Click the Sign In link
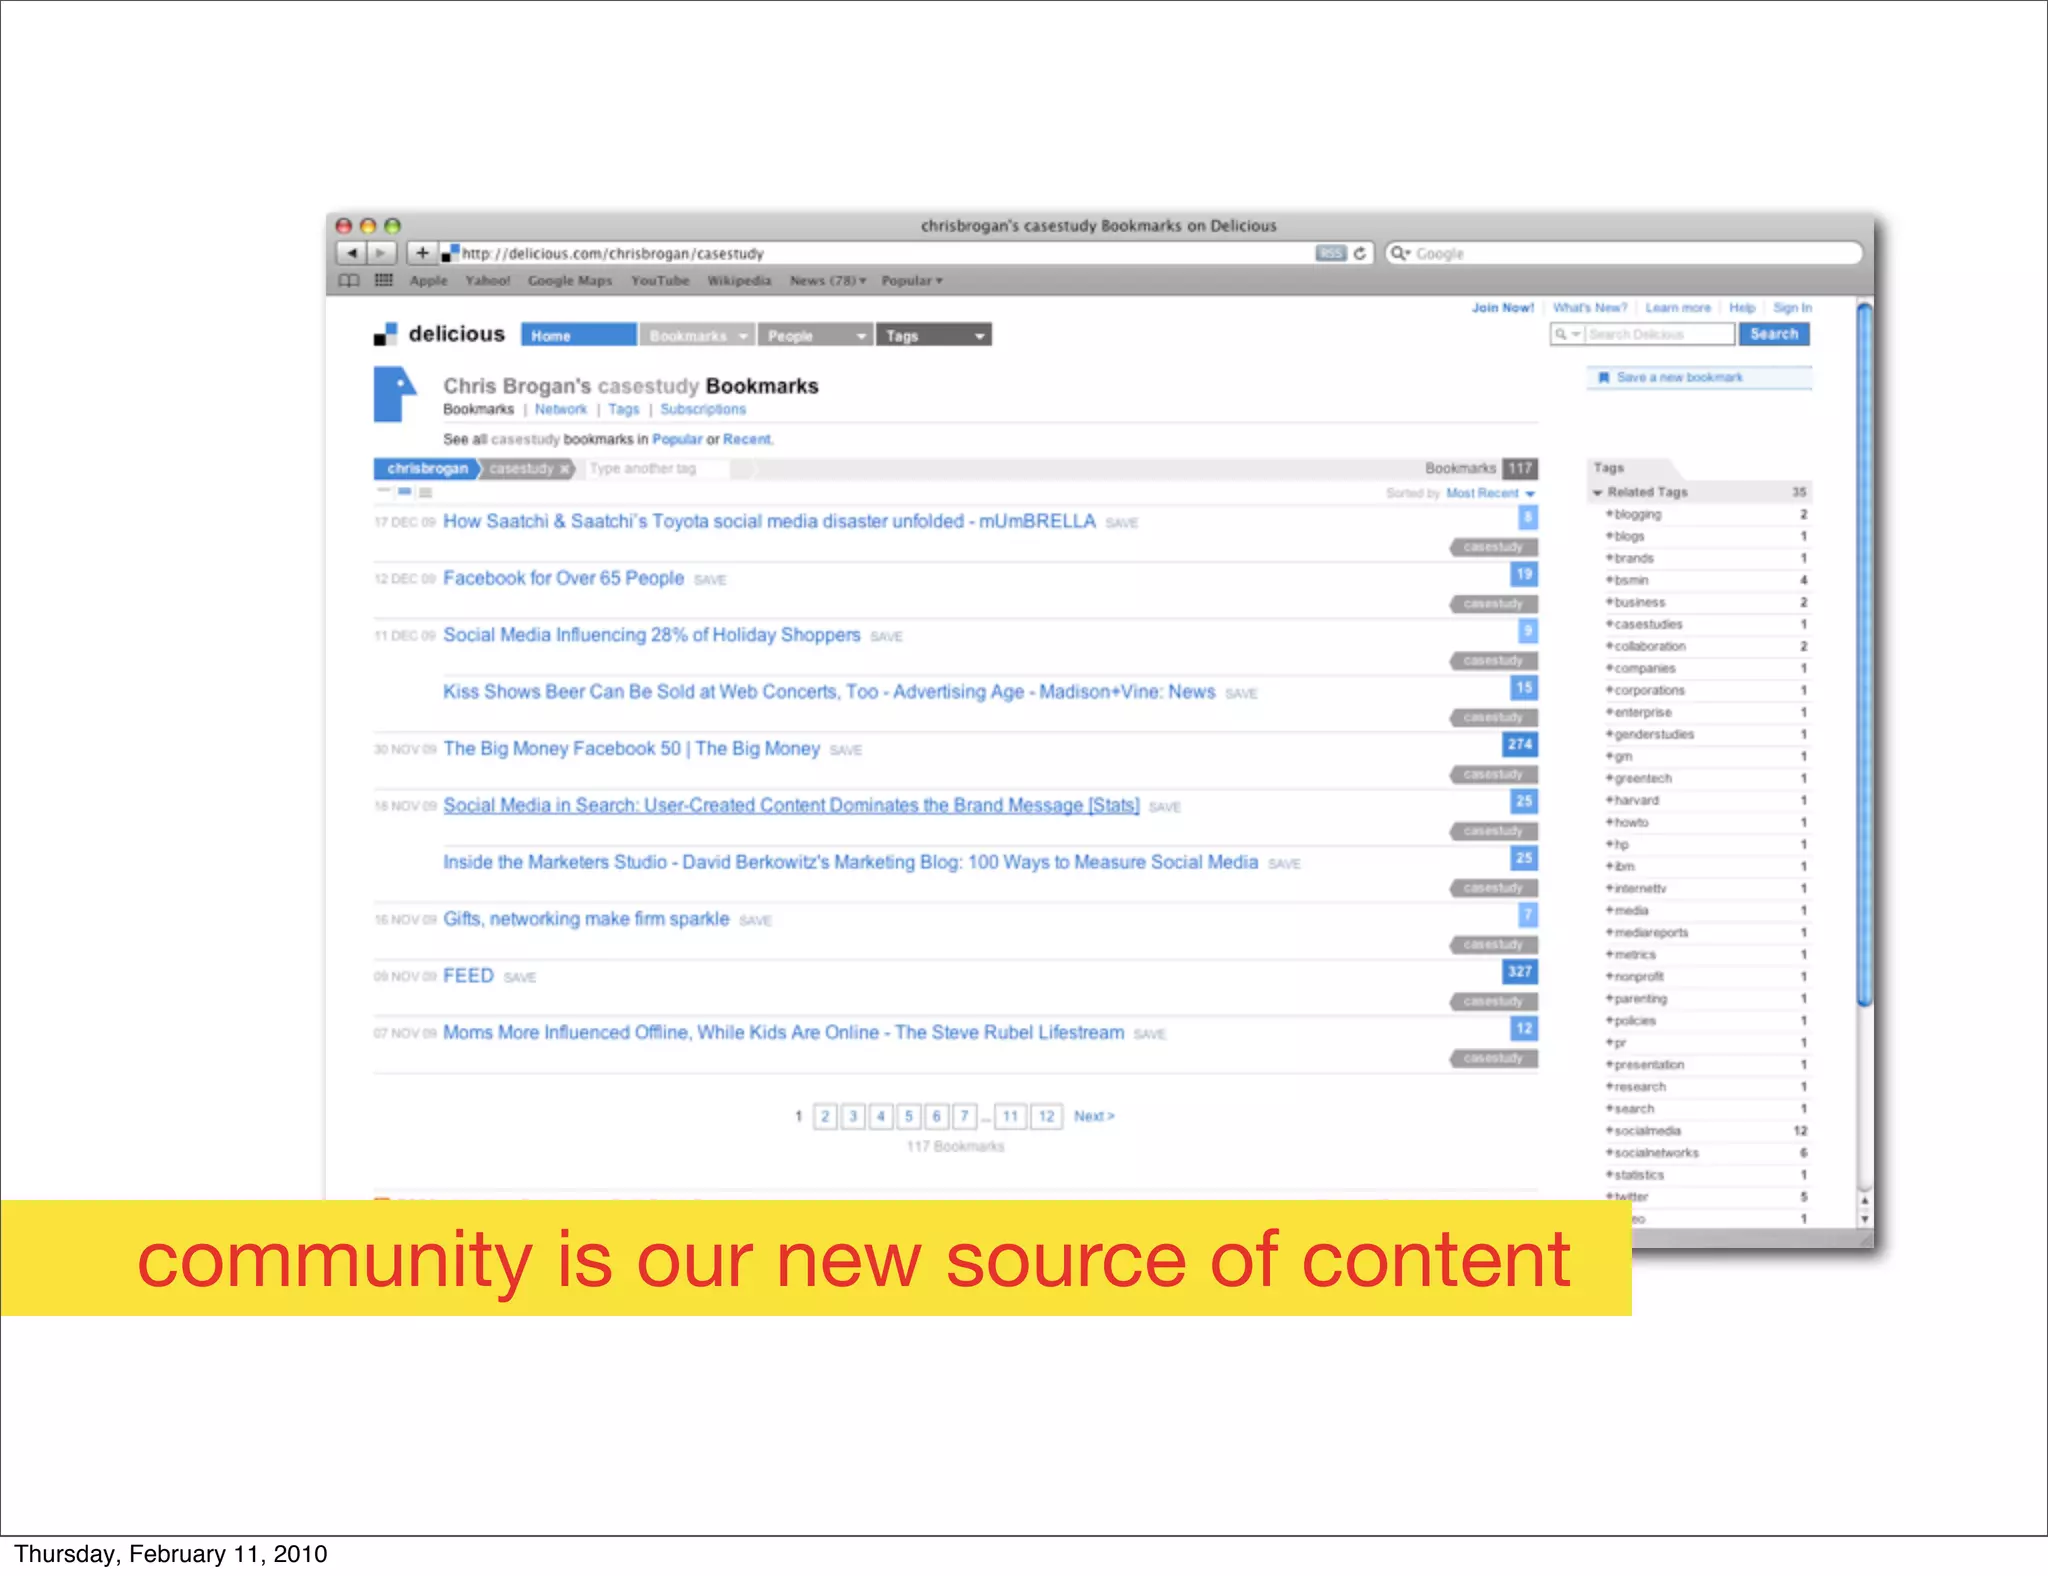2048x1576 pixels. click(1792, 308)
